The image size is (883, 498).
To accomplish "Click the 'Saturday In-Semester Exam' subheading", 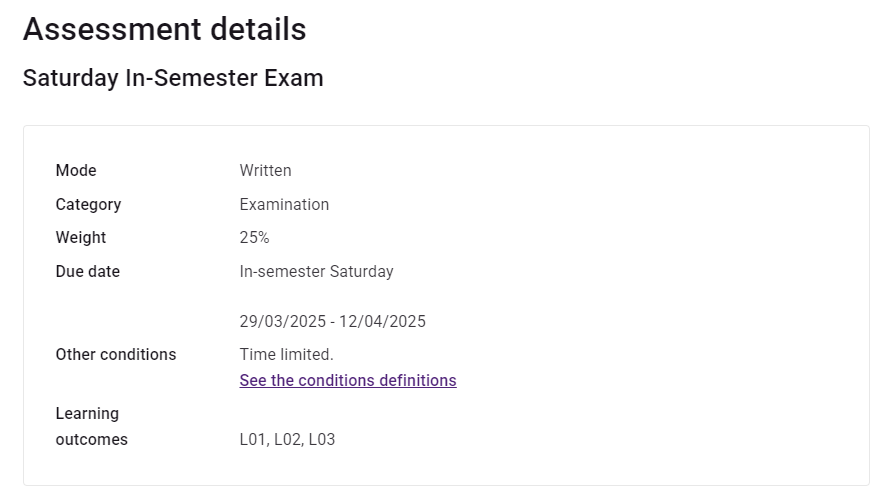I will (173, 78).
